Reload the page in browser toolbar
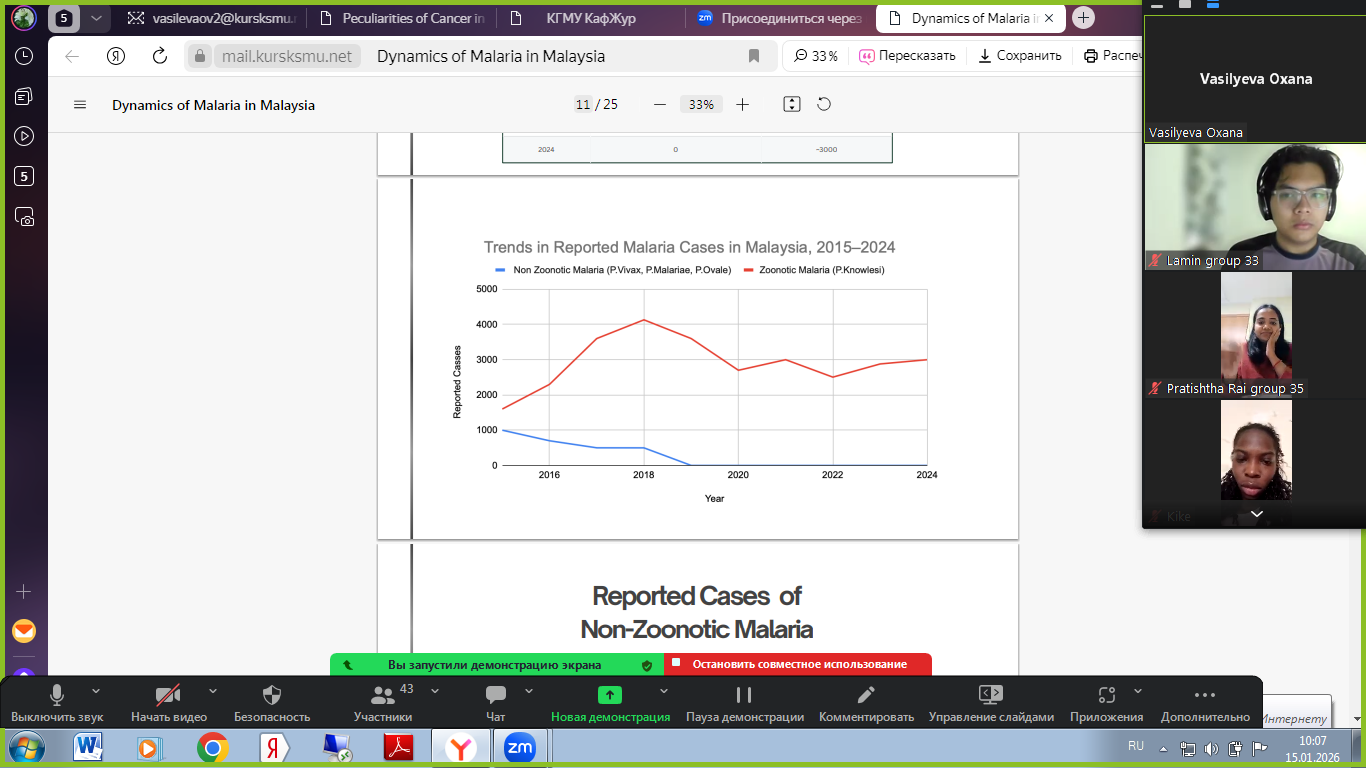The width and height of the screenshot is (1366, 768). coord(159,56)
